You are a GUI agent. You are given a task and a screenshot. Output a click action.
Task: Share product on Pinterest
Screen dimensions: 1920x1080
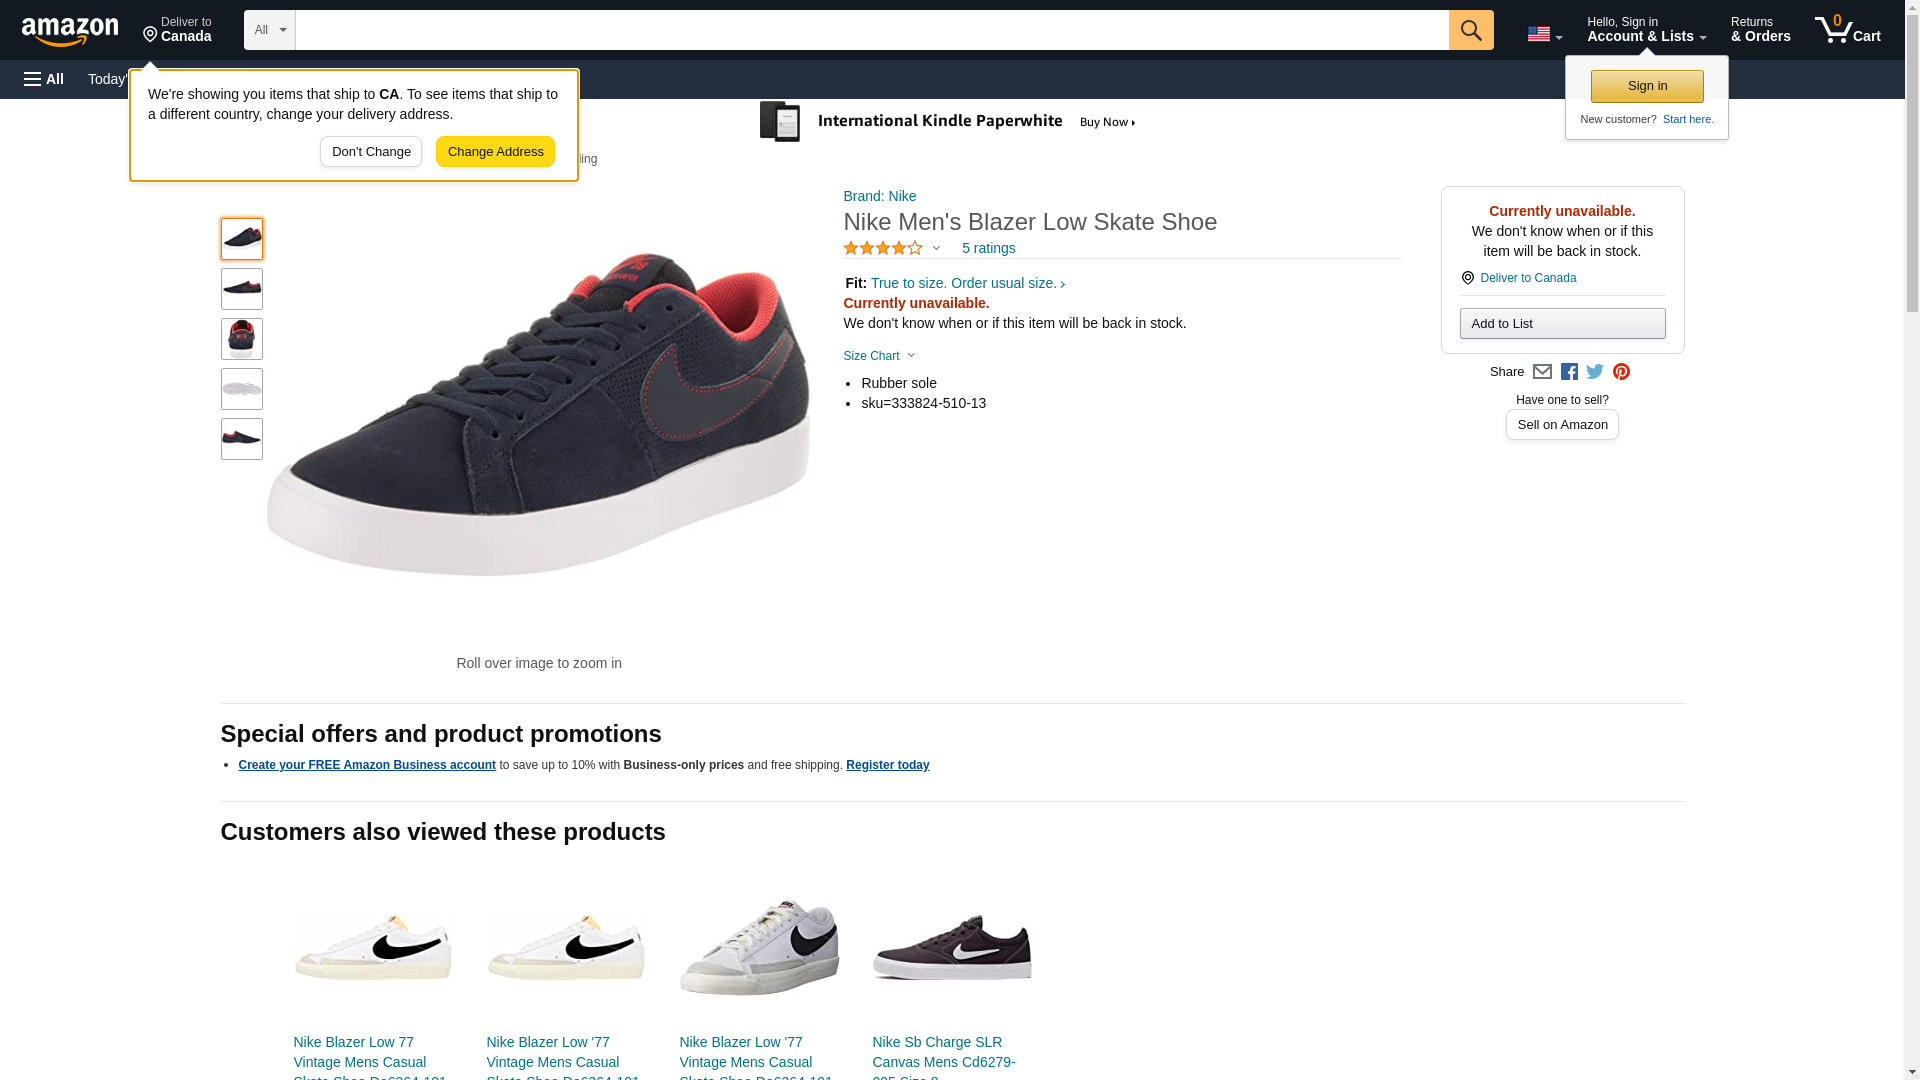1621,372
